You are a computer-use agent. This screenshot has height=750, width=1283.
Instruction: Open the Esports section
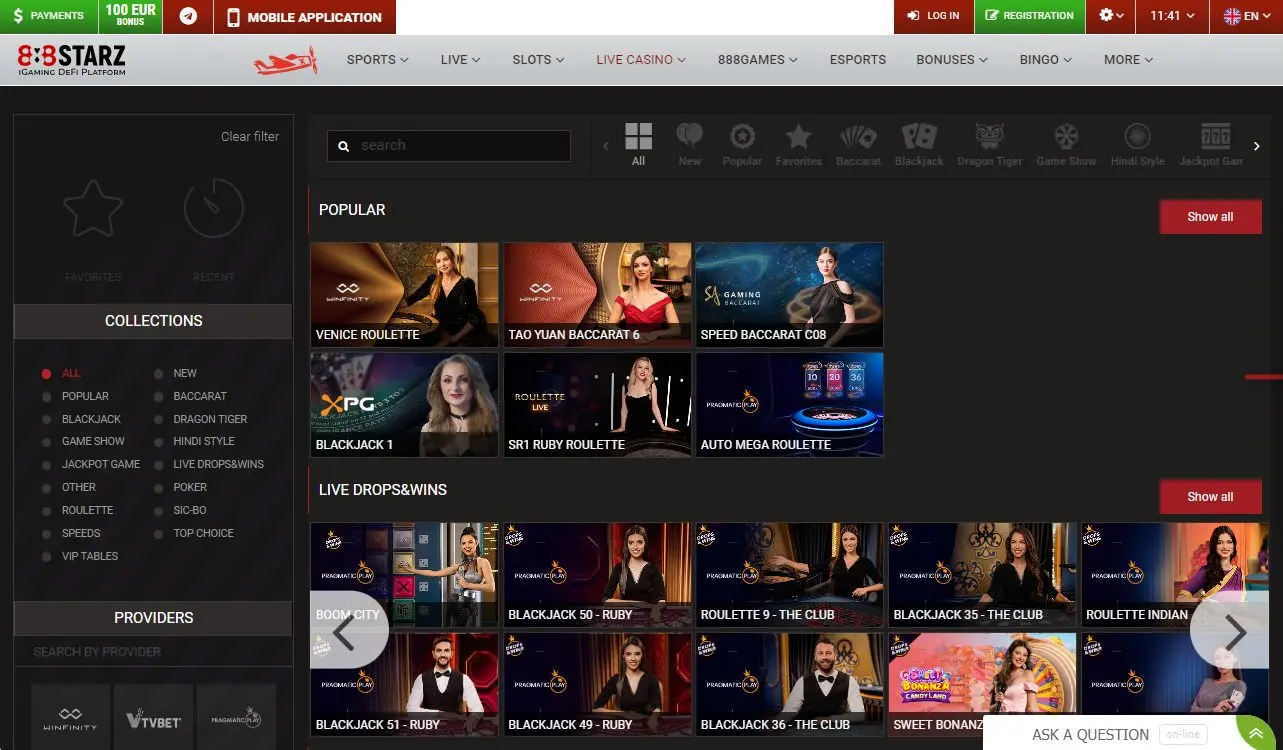pyautogui.click(x=858, y=60)
